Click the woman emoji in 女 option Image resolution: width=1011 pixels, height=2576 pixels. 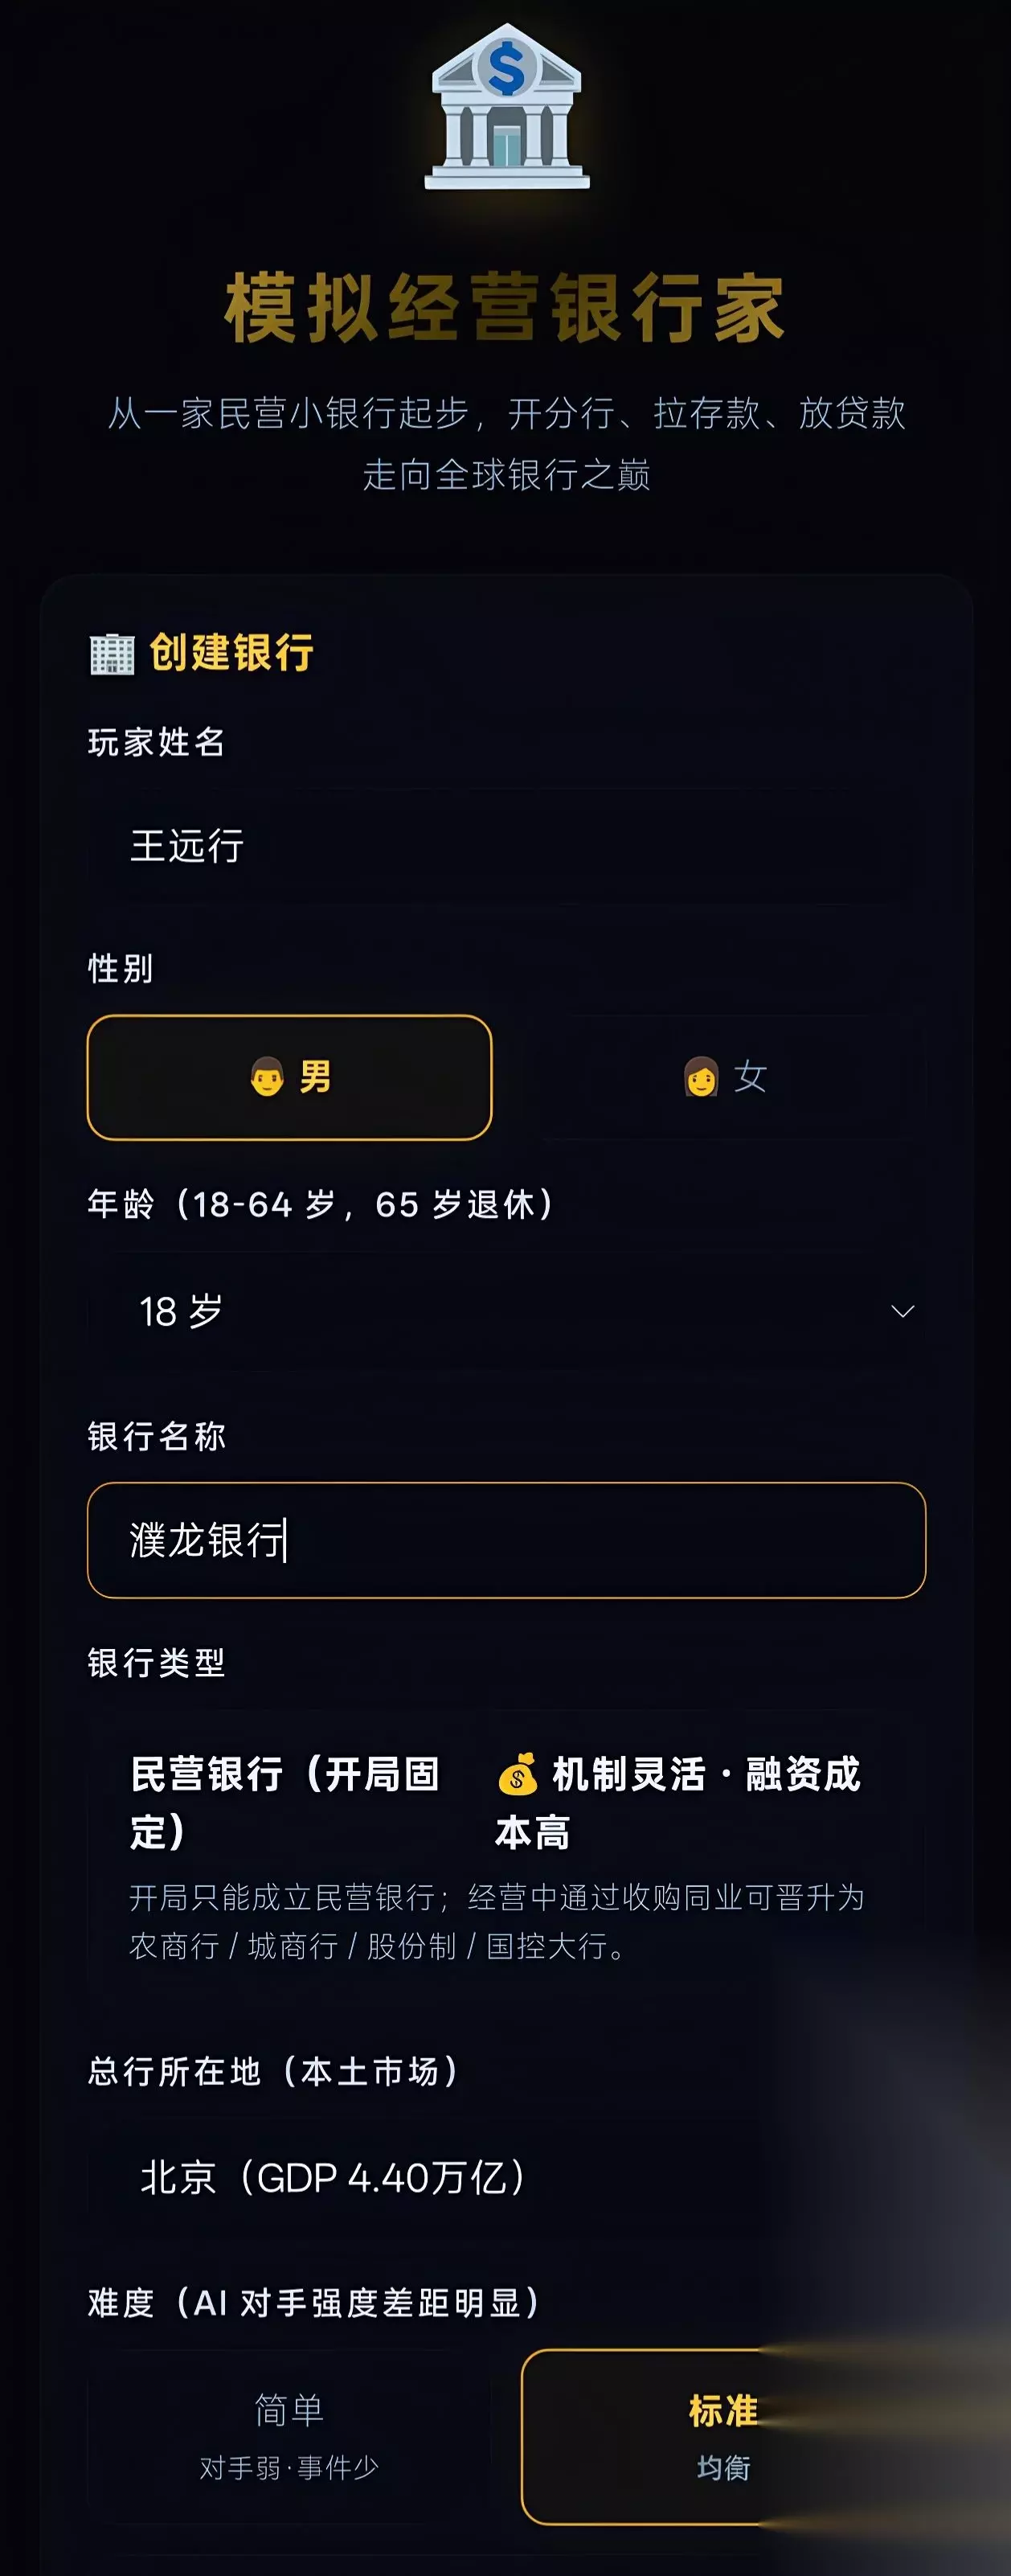(701, 1077)
